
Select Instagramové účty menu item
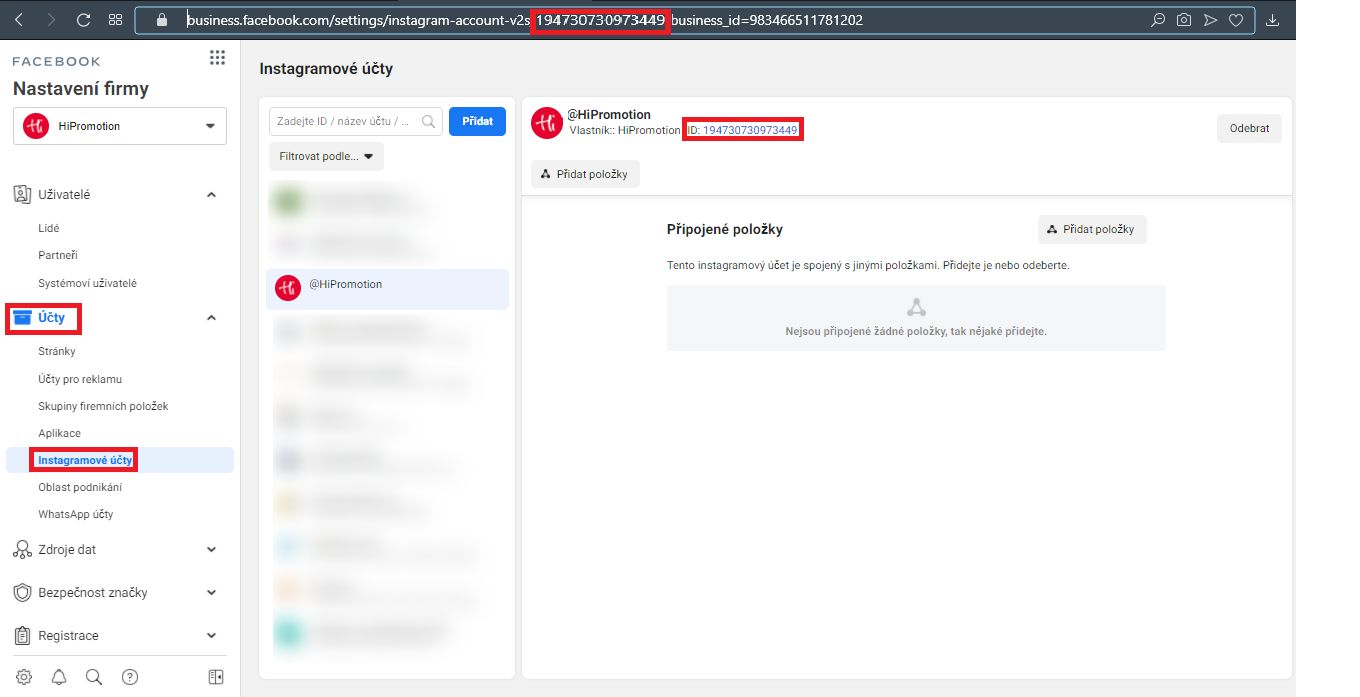pos(120,460)
